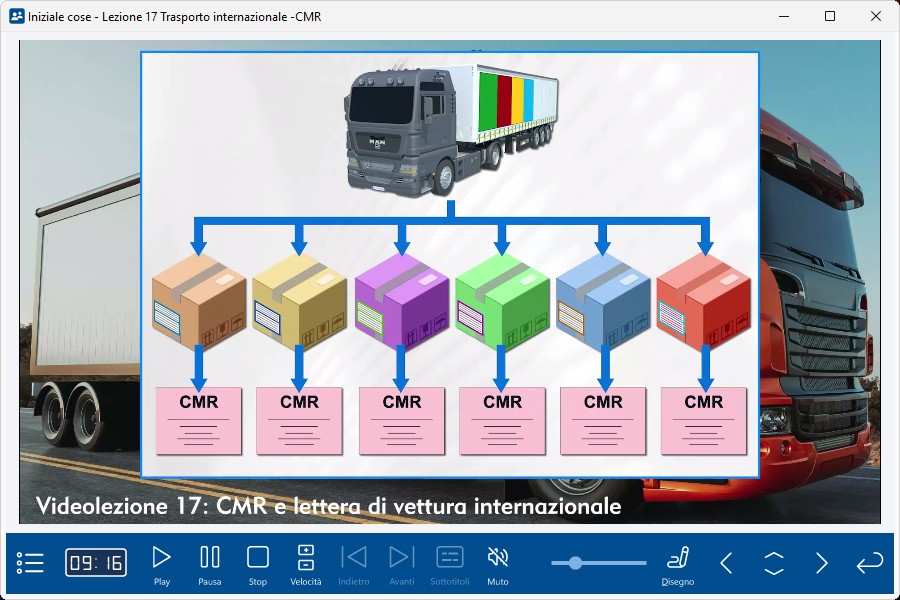The width and height of the screenshot is (900, 600).
Task: Click the return back arrow icon
Action: 869,563
